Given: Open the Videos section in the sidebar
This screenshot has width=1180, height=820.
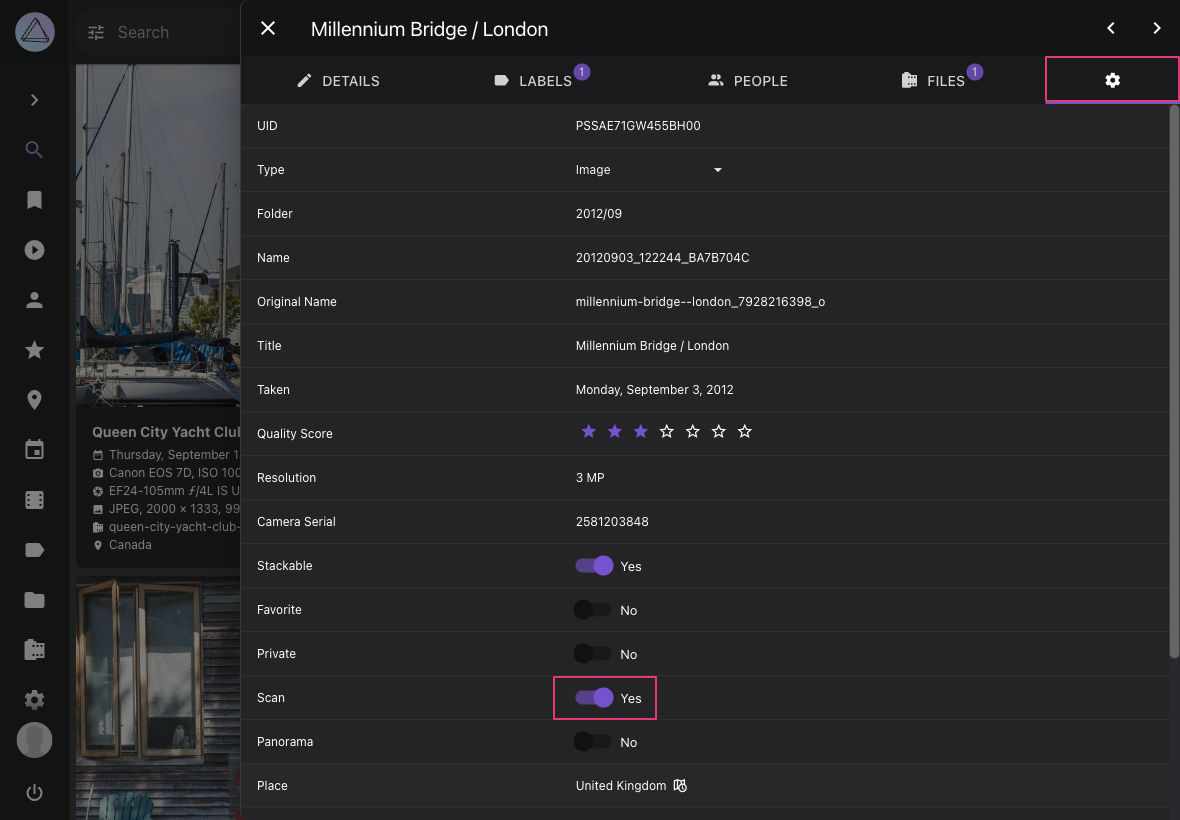Looking at the screenshot, I should 34,249.
